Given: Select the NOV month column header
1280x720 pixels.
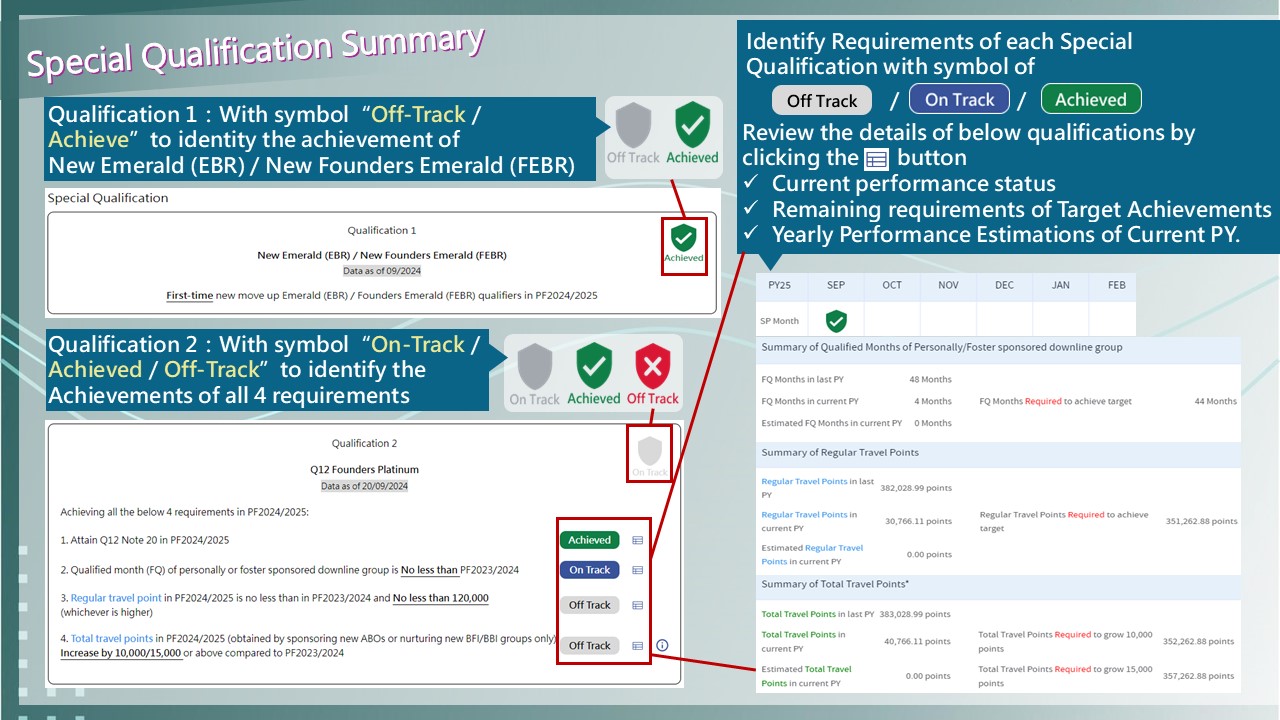Looking at the screenshot, I should 948,285.
